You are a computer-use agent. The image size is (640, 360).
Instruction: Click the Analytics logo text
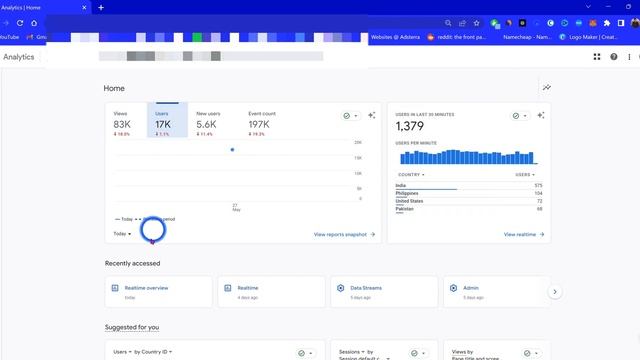click(x=19, y=57)
